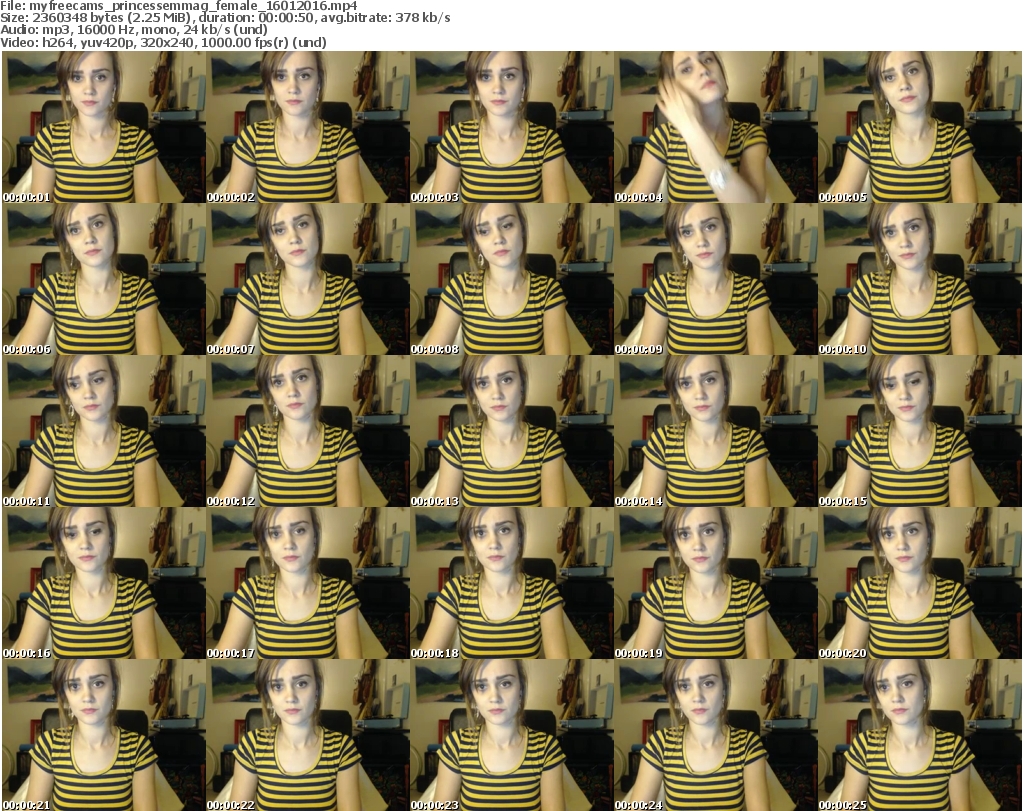This screenshot has height=811, width=1024.
Task: Select the thumbnail frame stamped 00:00:05
Action: coord(920,127)
